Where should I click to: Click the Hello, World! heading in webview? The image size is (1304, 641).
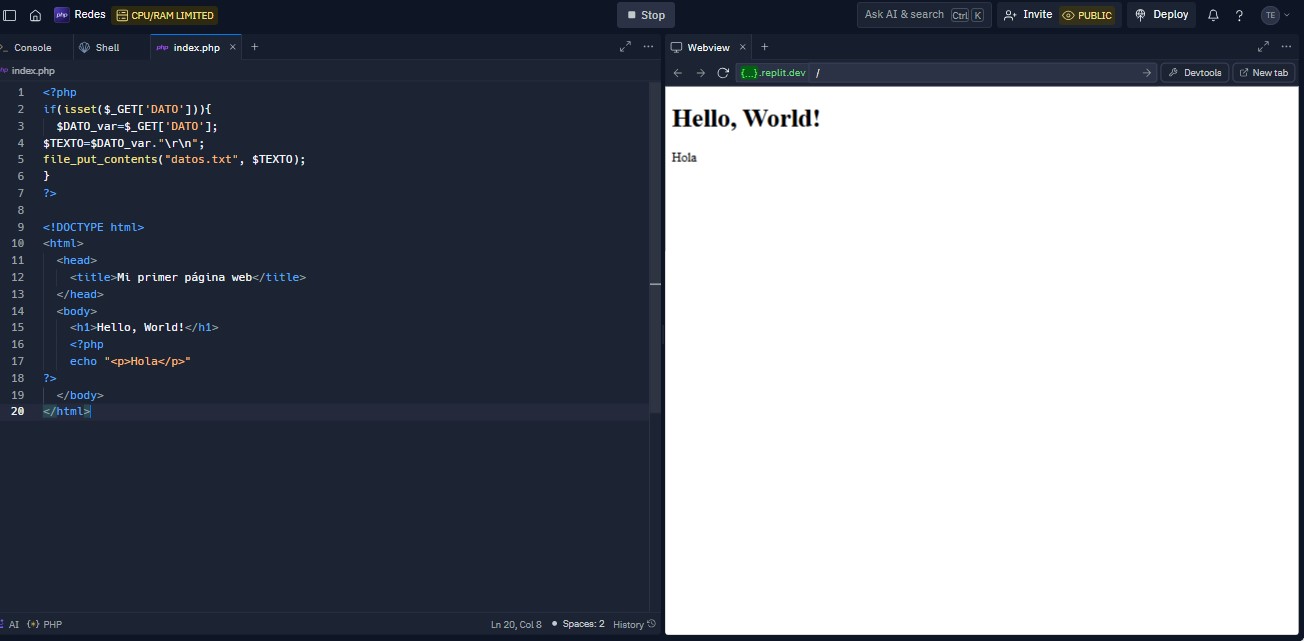(x=746, y=118)
